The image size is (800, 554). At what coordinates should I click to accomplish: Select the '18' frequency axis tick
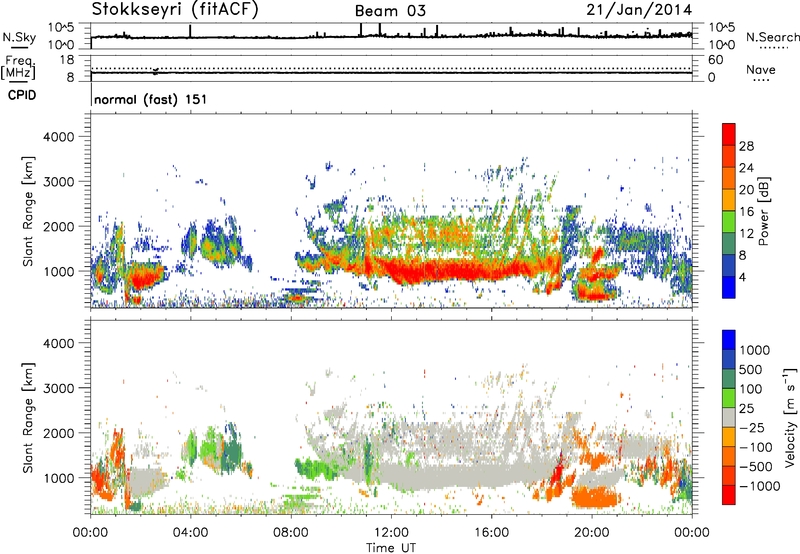(x=67, y=60)
